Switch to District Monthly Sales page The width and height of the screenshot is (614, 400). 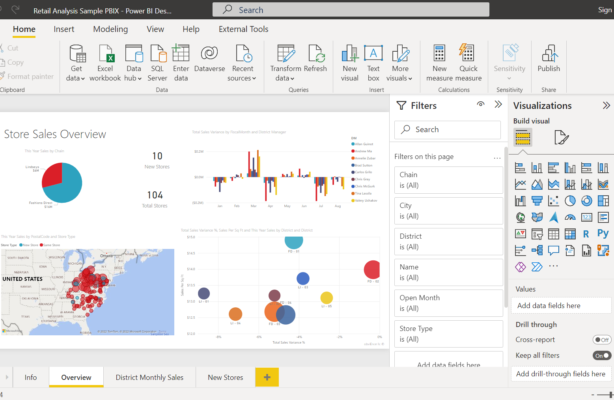click(x=149, y=377)
